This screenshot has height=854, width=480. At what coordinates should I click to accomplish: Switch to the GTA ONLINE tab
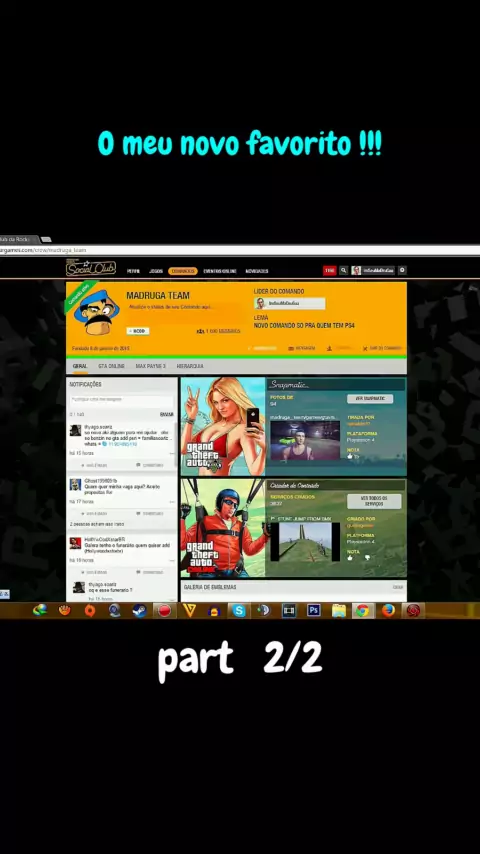coord(111,366)
